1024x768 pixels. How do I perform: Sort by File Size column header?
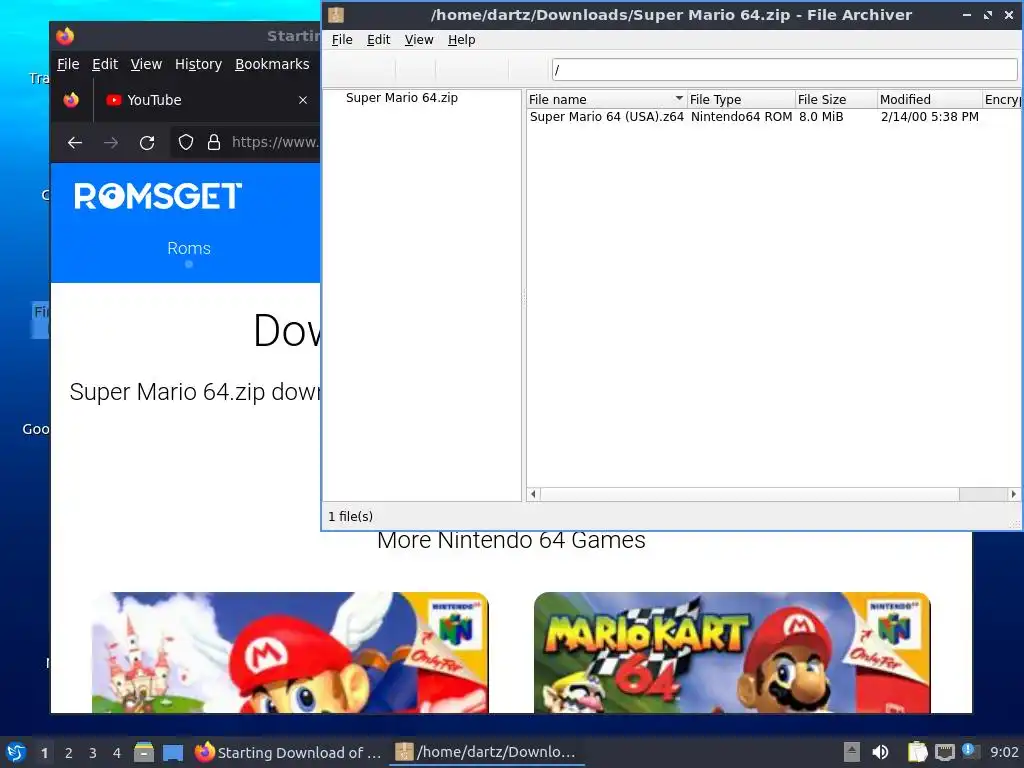pos(835,99)
